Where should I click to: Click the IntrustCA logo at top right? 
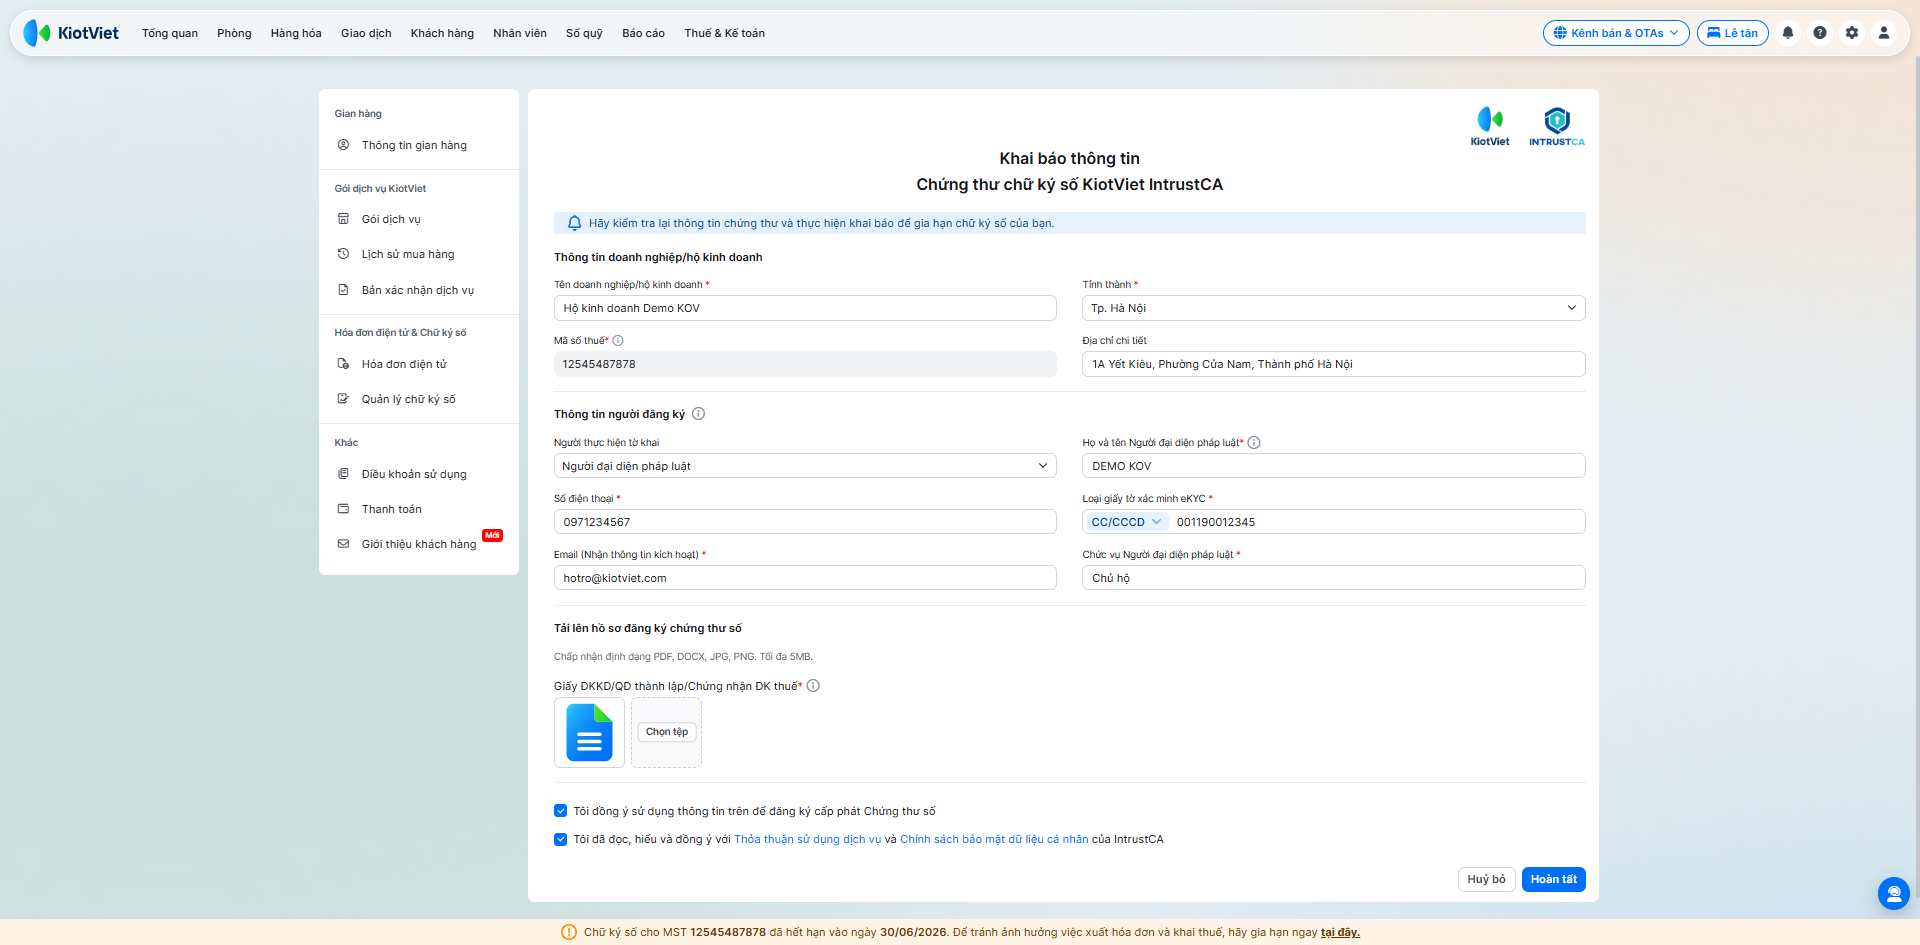point(1557,127)
